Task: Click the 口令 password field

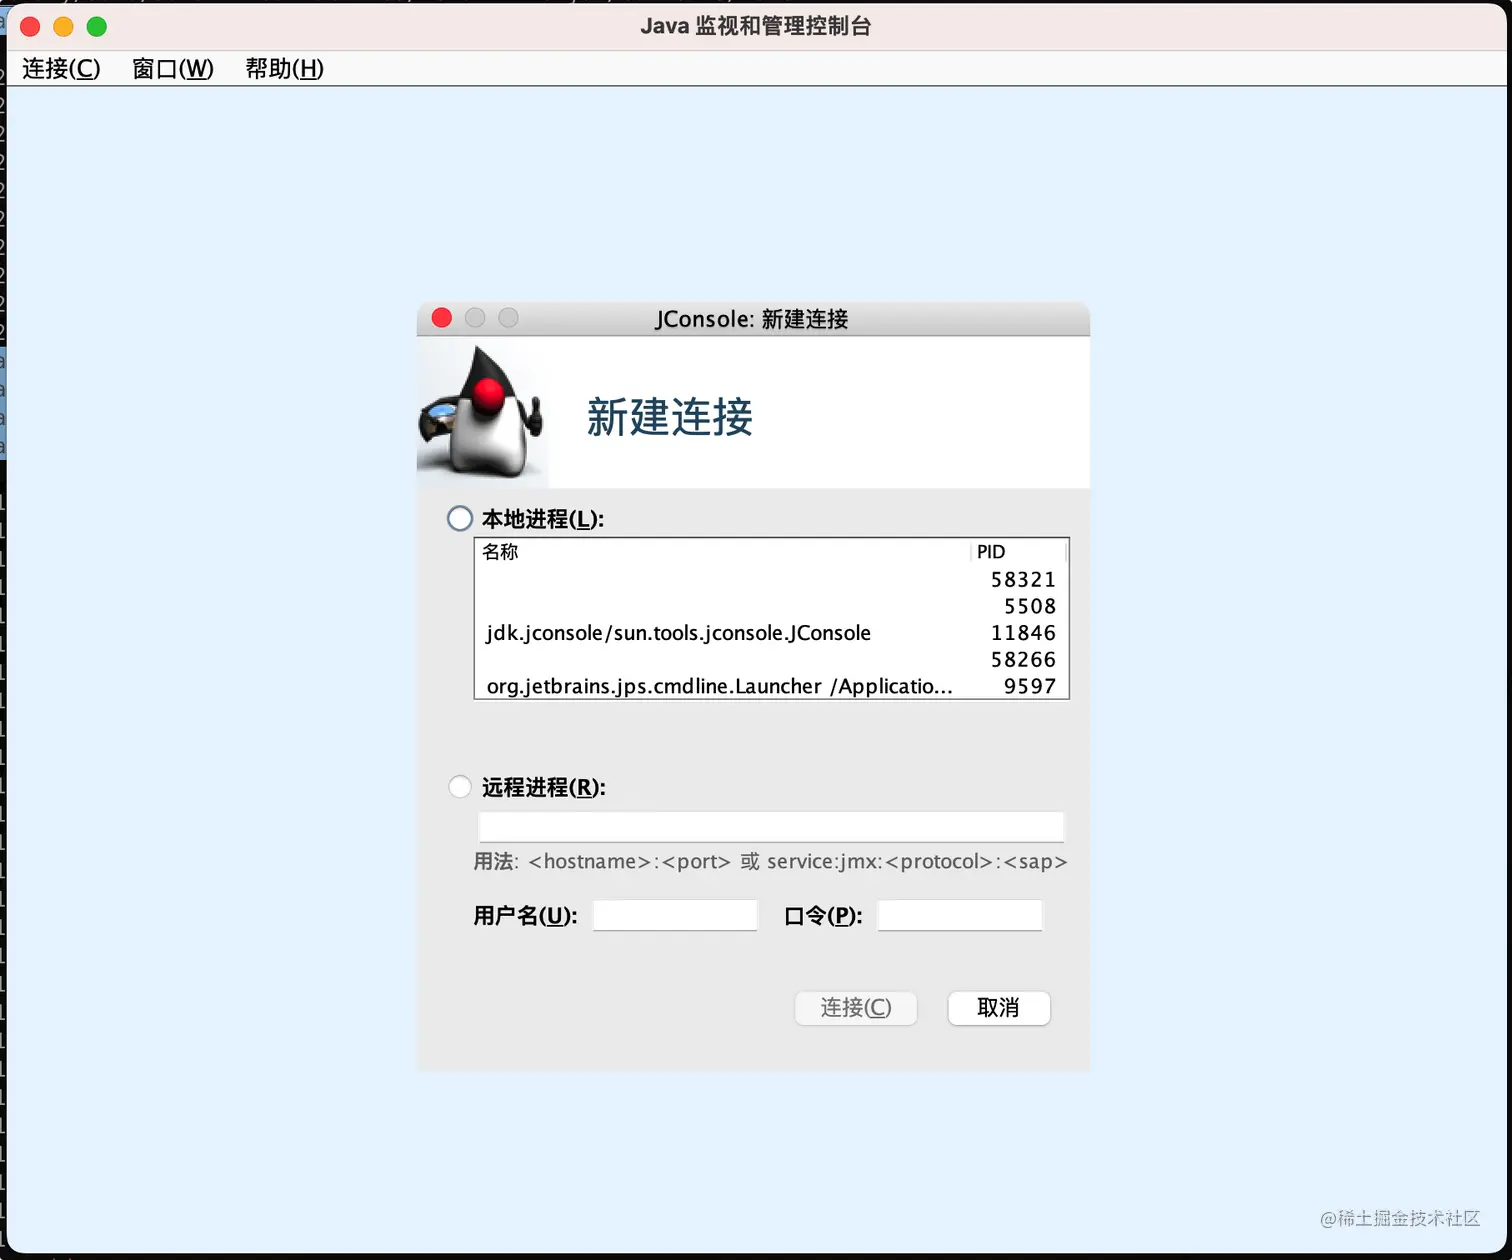Action: click(x=960, y=915)
